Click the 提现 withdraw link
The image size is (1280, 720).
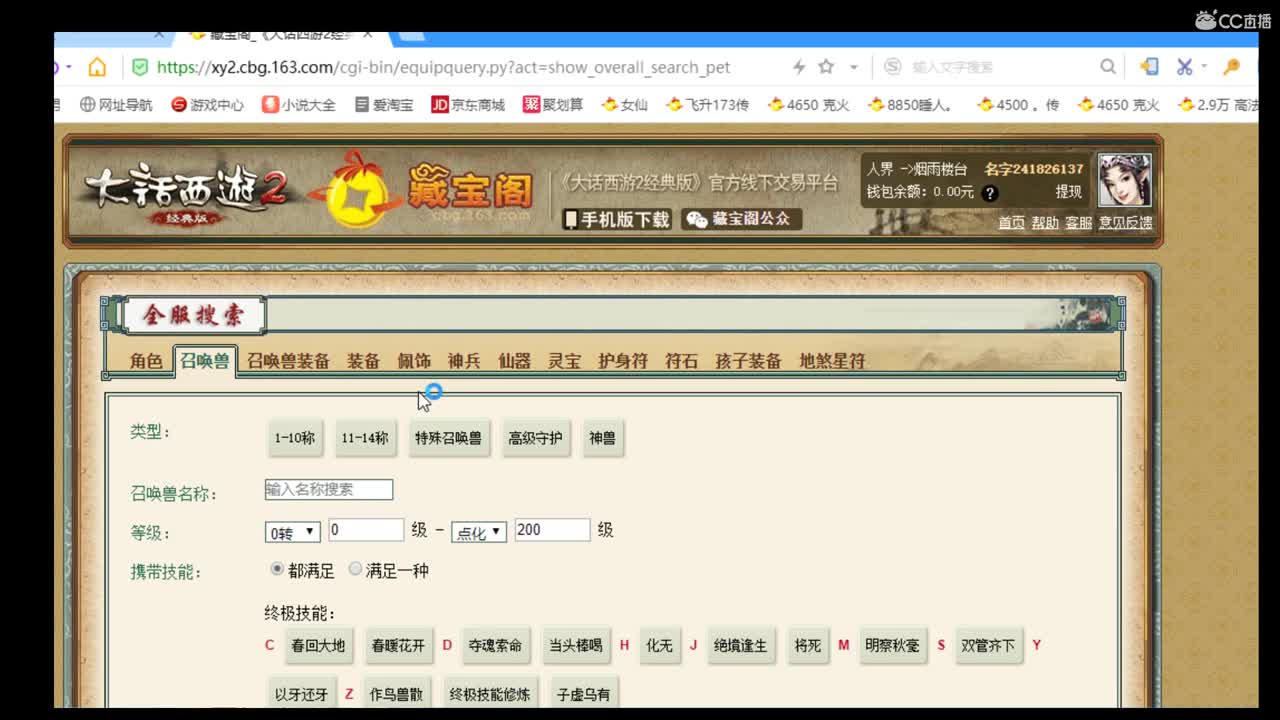pyautogui.click(x=1068, y=192)
